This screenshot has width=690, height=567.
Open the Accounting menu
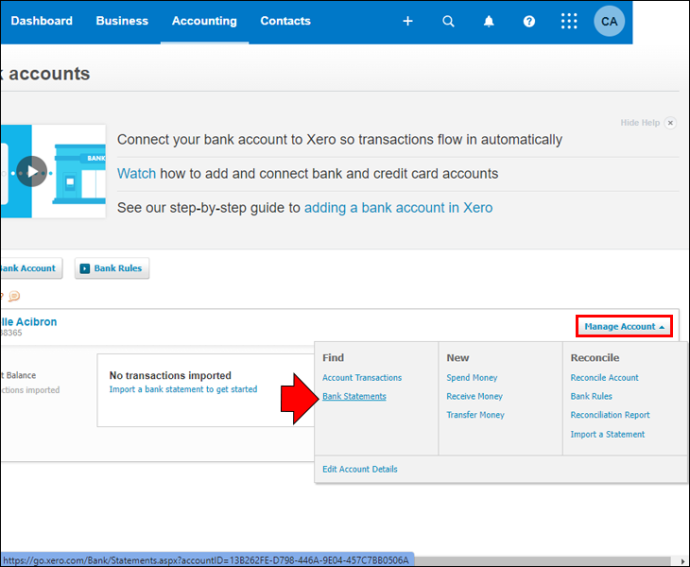tap(204, 21)
